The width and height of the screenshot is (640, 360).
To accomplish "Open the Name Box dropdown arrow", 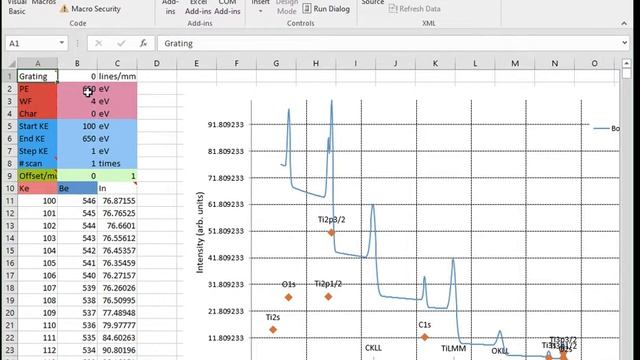I will pos(62,43).
